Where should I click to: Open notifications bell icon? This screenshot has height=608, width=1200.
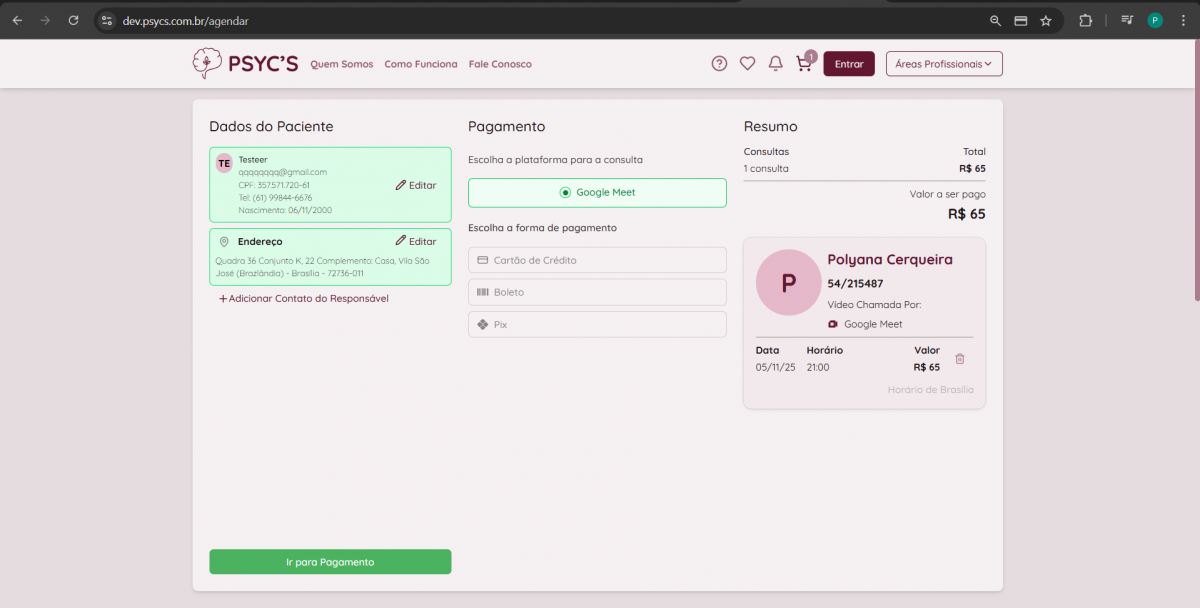(x=775, y=64)
